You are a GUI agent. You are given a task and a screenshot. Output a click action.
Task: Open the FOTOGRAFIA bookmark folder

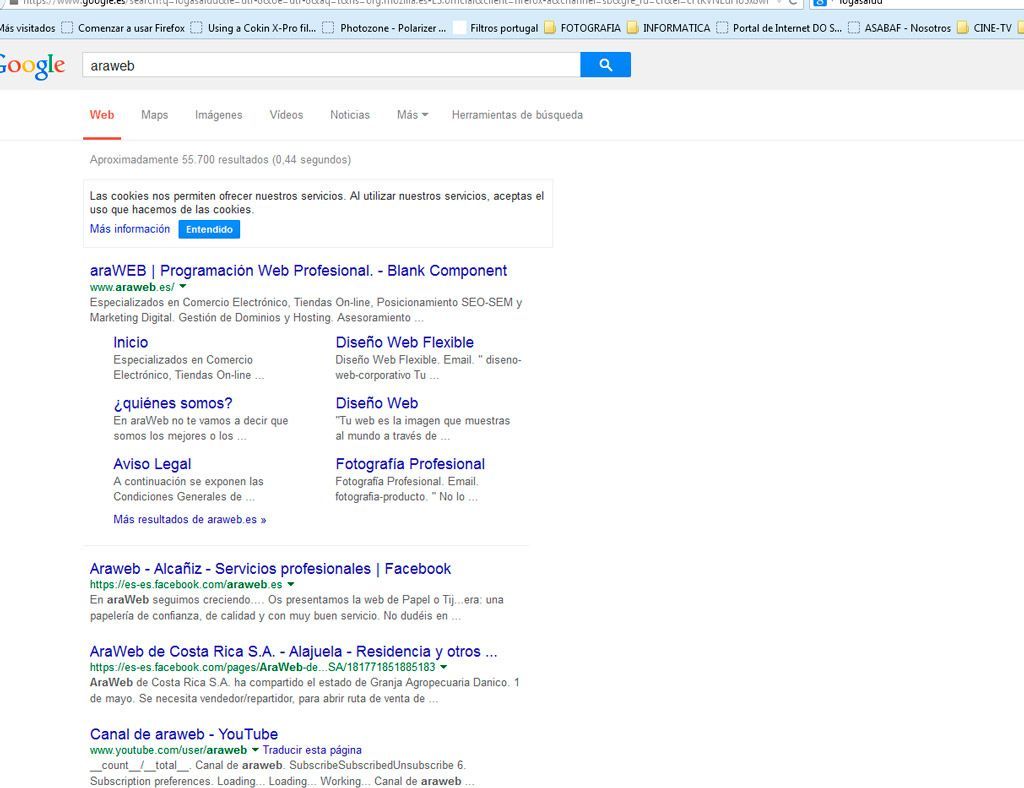point(583,27)
